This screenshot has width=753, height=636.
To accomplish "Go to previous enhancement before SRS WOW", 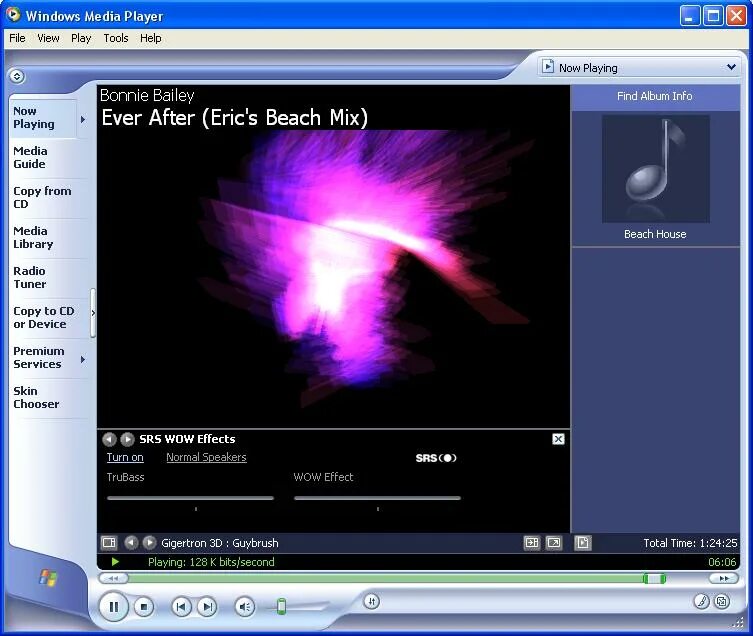I will point(109,439).
